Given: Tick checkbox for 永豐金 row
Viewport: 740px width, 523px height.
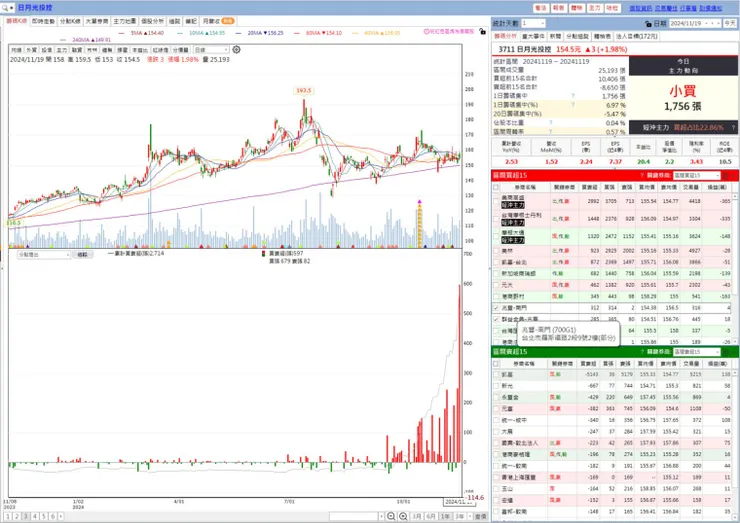Looking at the screenshot, I should 496,397.
